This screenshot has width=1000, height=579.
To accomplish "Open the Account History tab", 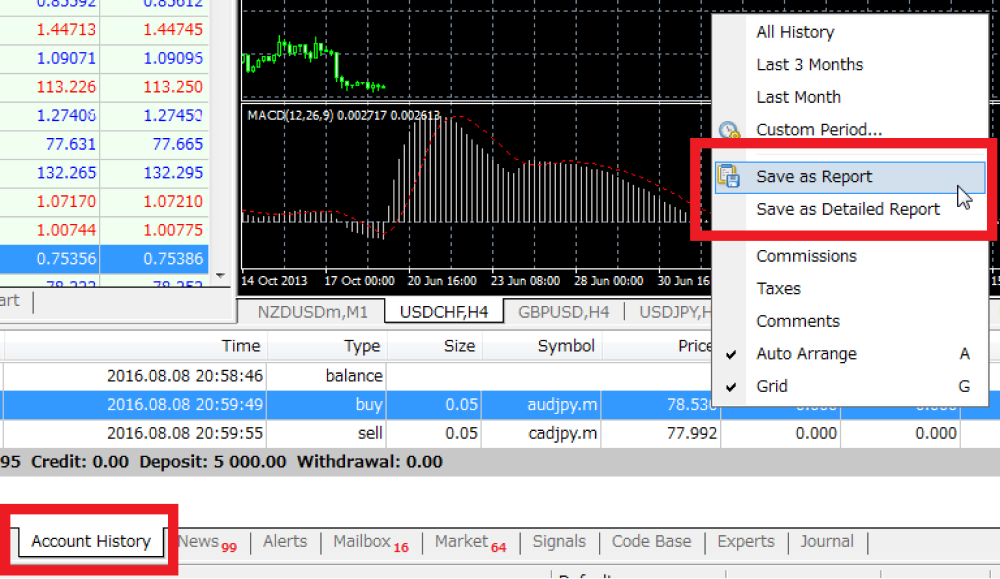I will 88,541.
